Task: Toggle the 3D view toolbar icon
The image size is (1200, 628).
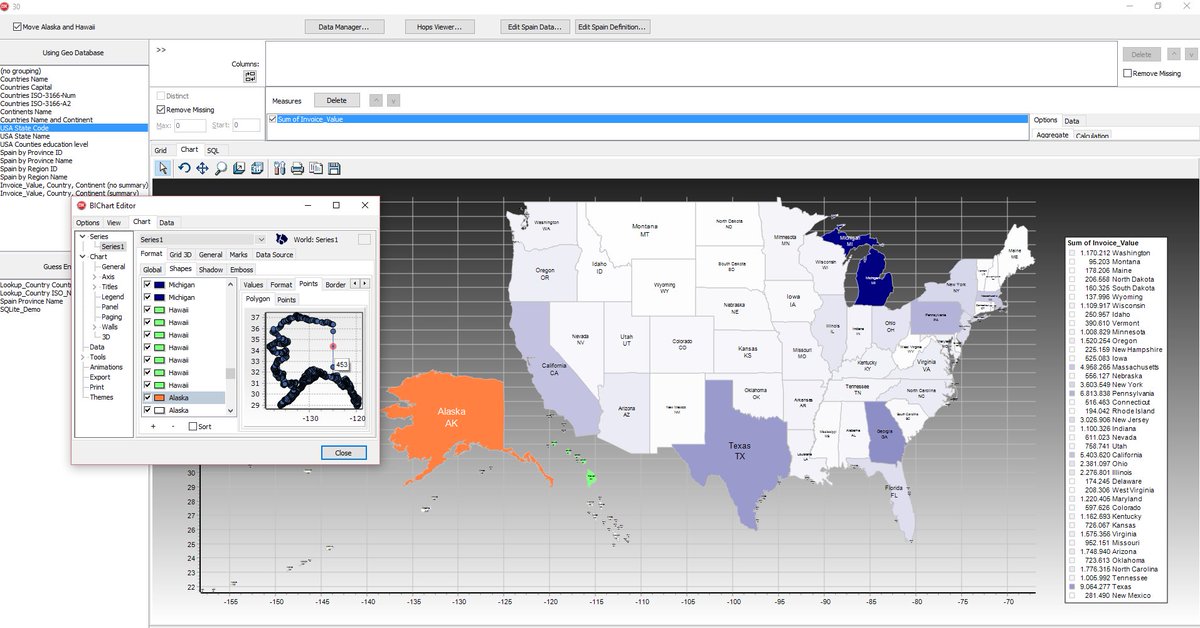Action: point(256,168)
